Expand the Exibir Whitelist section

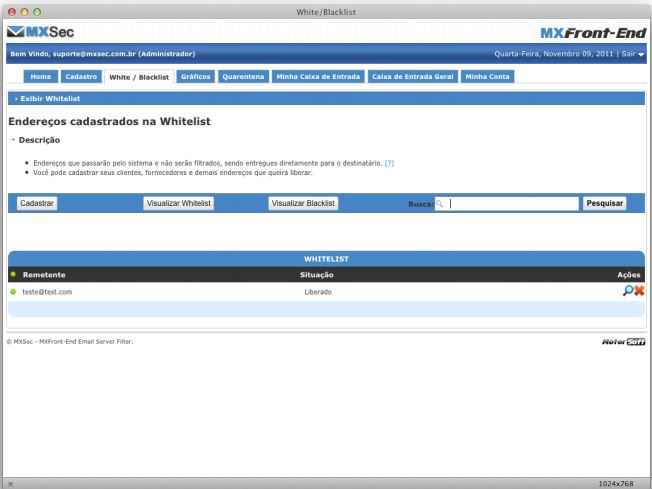(x=49, y=99)
